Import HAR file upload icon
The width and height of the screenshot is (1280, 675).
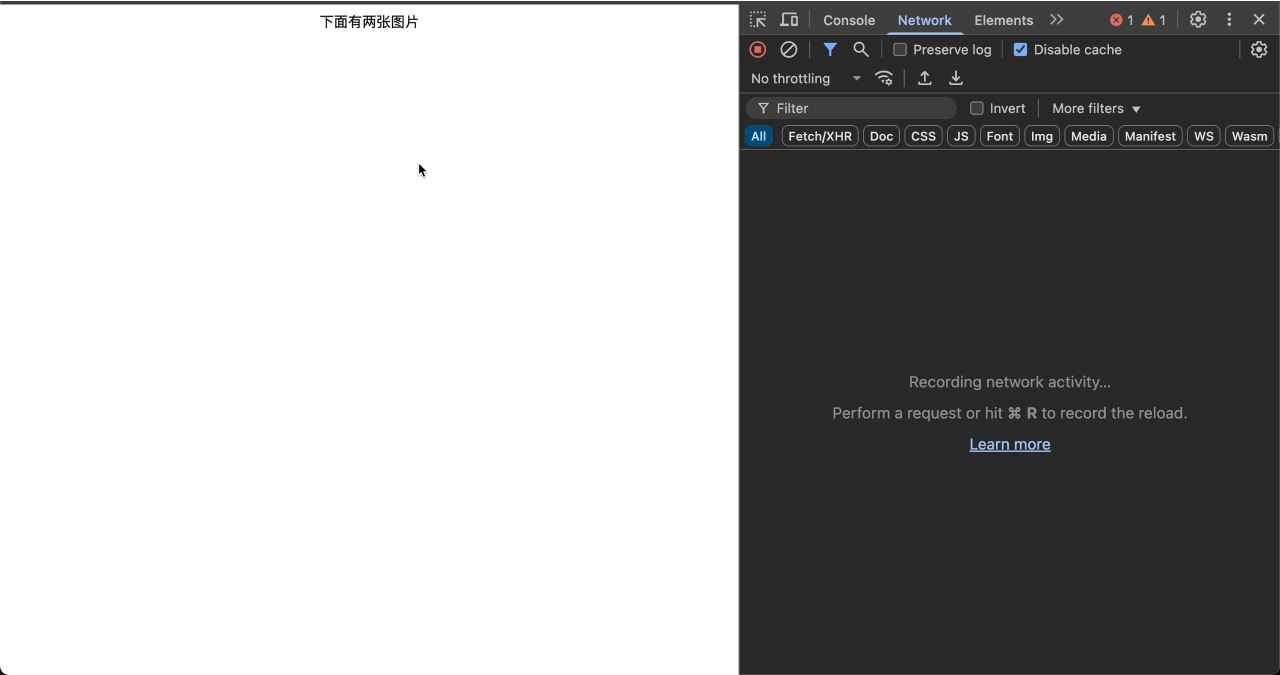pyautogui.click(x=925, y=78)
